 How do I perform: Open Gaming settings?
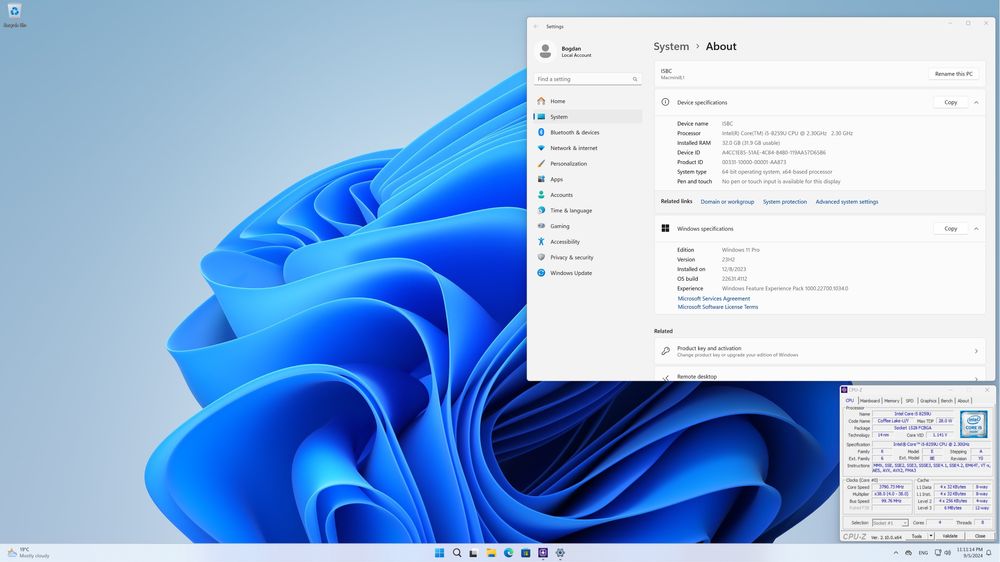click(587, 226)
